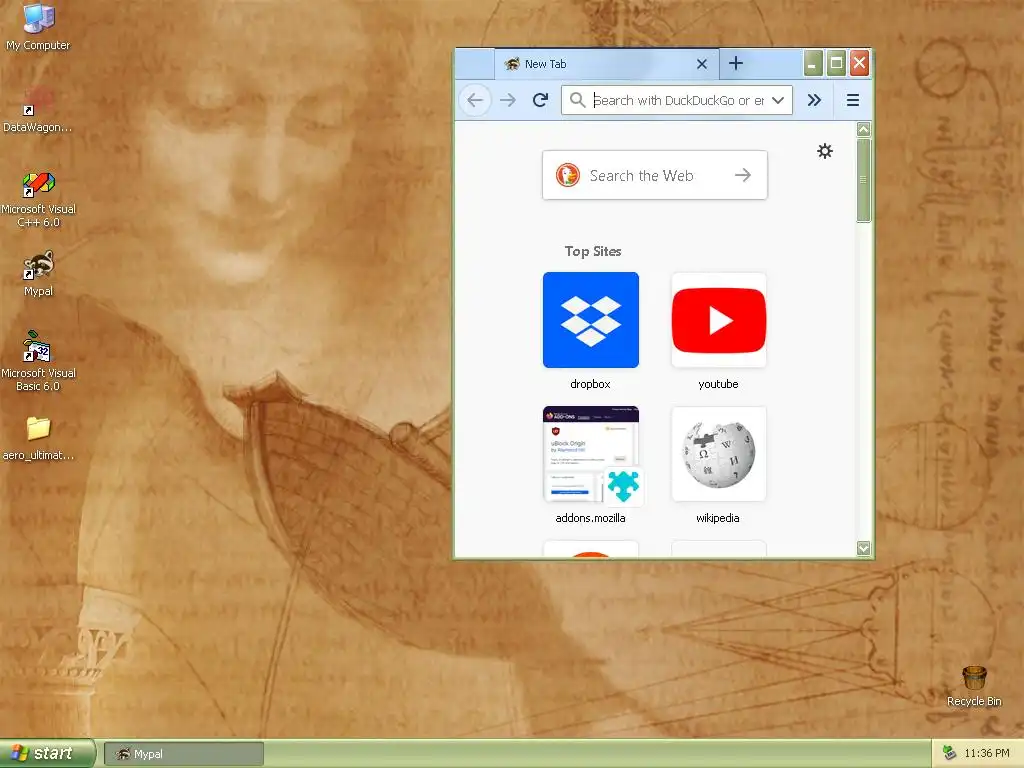Maximize the Mypal browser window
Viewport: 1024px width, 768px height.
[836, 63]
